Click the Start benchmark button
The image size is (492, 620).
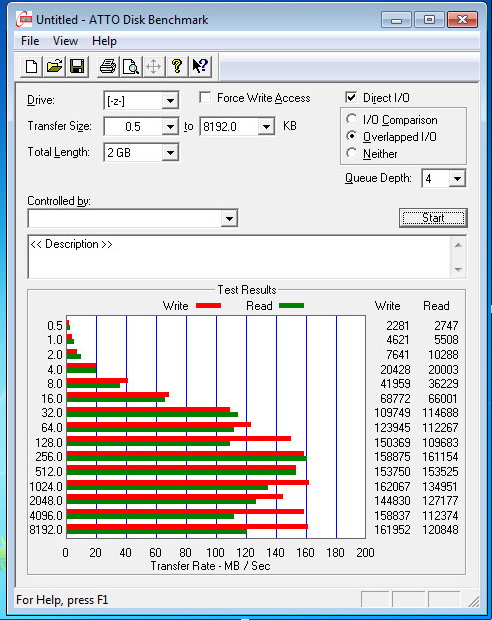(x=433, y=218)
